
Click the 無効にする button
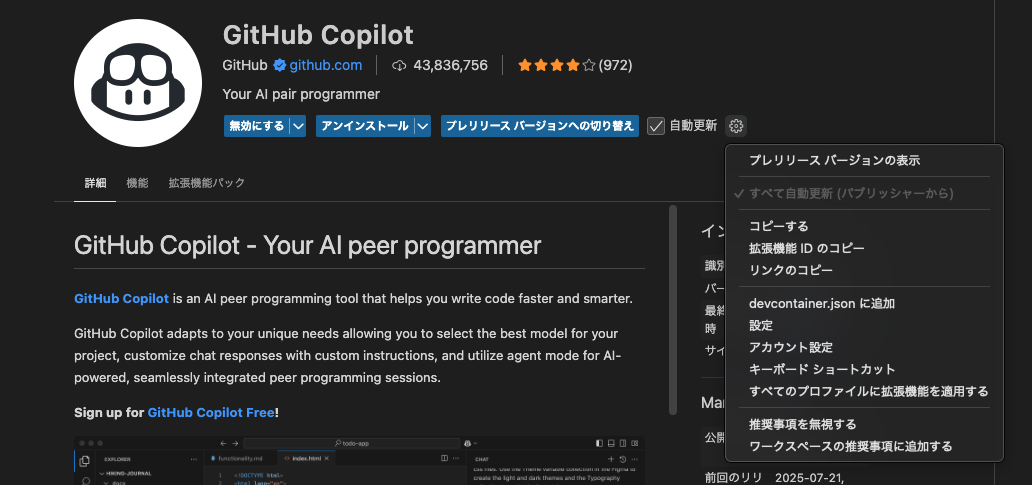257,126
